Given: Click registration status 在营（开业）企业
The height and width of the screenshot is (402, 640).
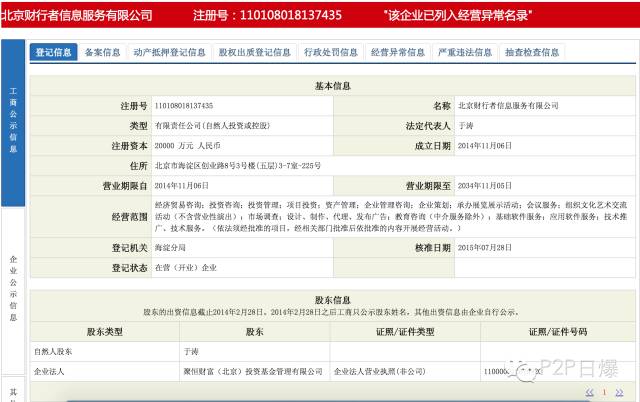Looking at the screenshot, I should tap(186, 268).
